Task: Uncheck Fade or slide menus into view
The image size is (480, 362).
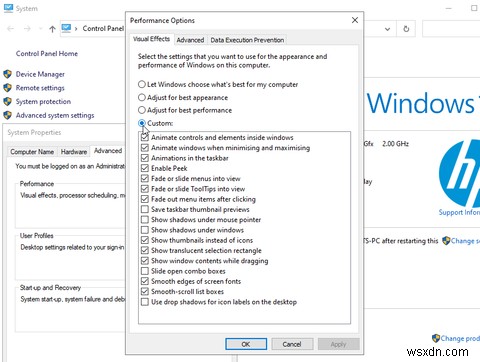Action: (x=145, y=178)
